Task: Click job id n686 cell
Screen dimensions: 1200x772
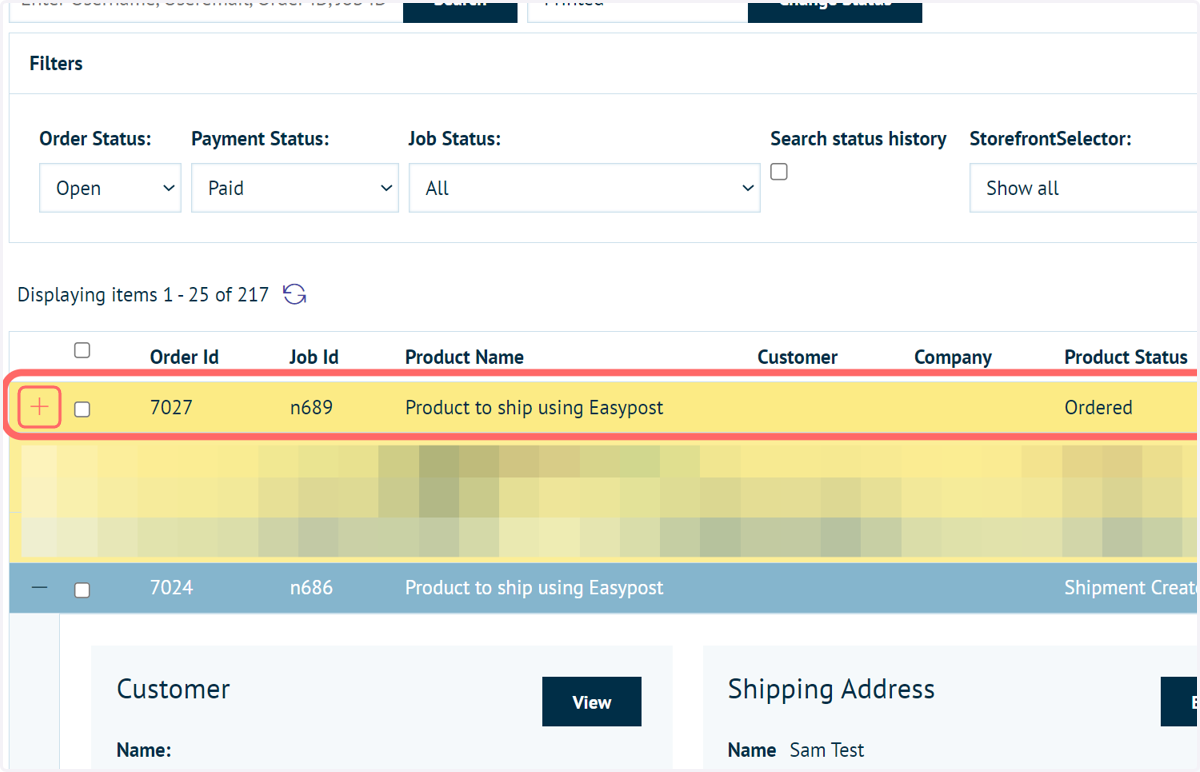Action: pyautogui.click(x=311, y=588)
